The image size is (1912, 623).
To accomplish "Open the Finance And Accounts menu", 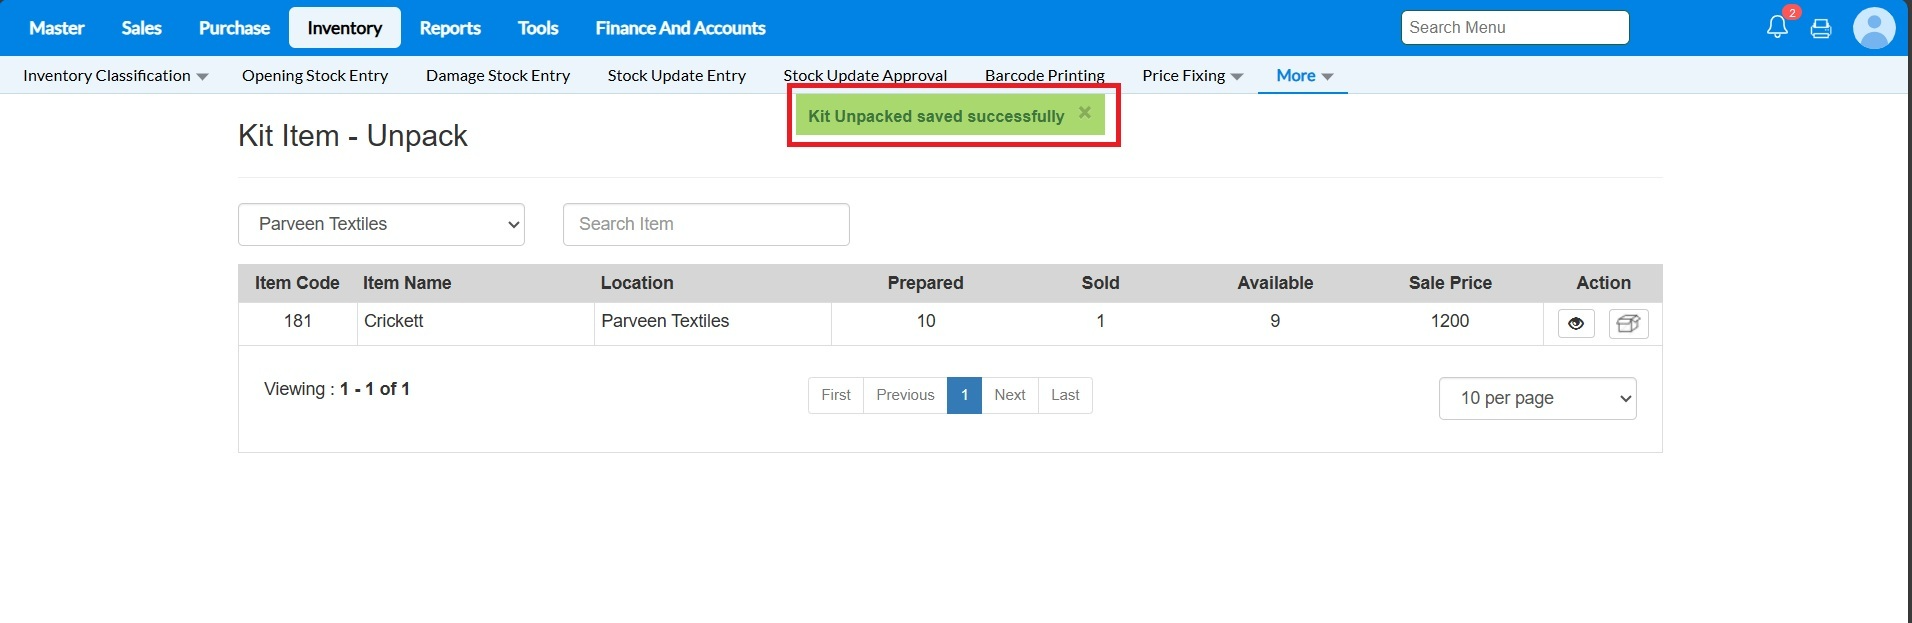I will pos(680,28).
